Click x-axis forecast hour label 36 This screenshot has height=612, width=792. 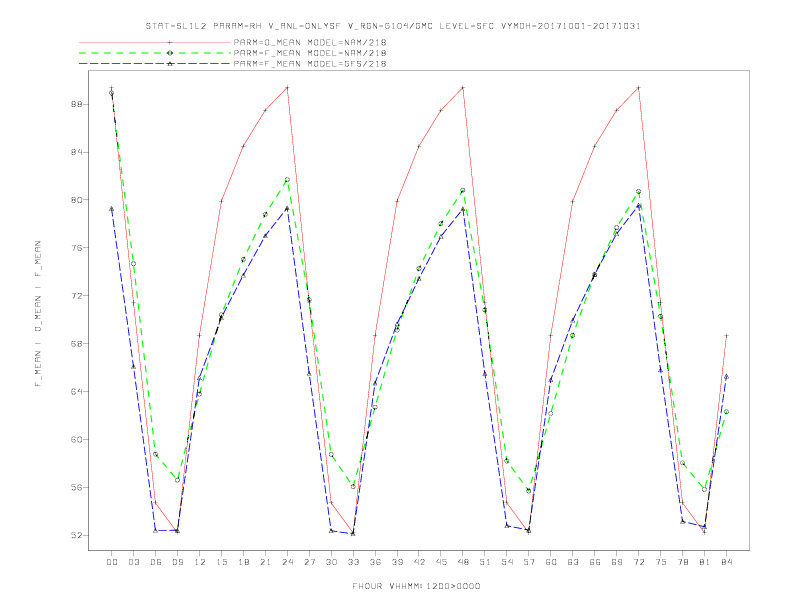375,562
